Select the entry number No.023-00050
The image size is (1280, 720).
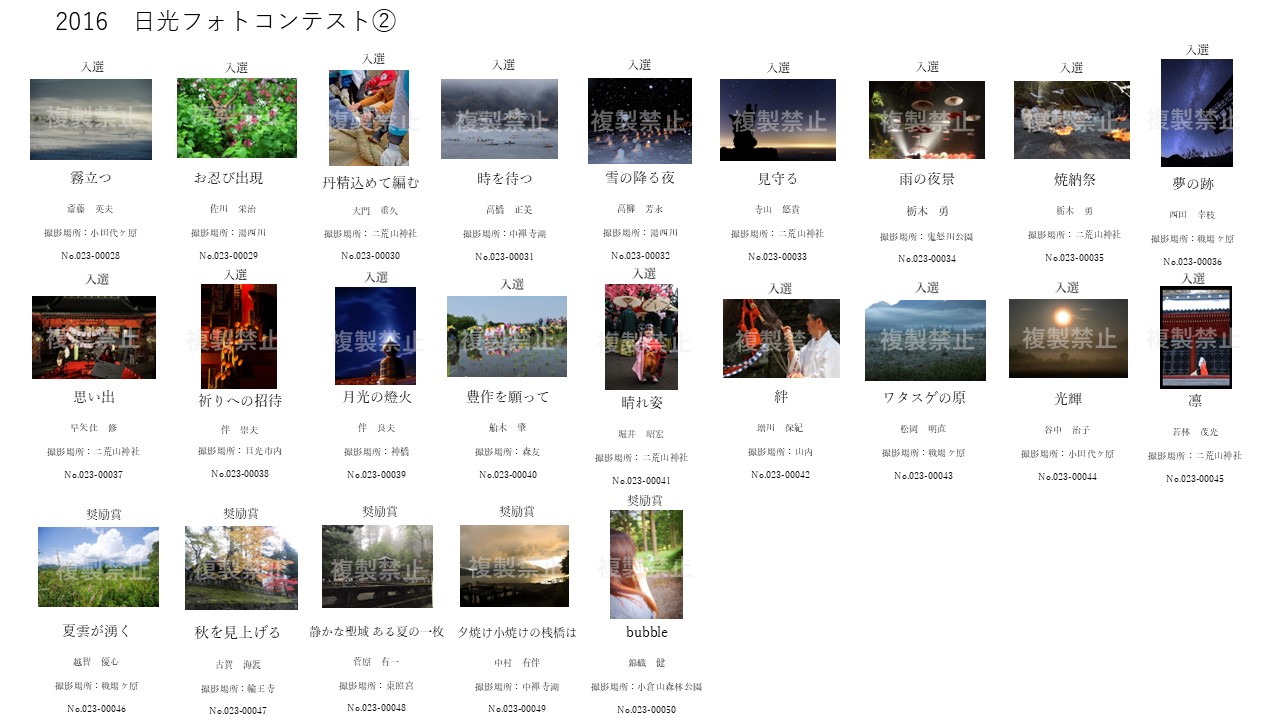point(645,709)
